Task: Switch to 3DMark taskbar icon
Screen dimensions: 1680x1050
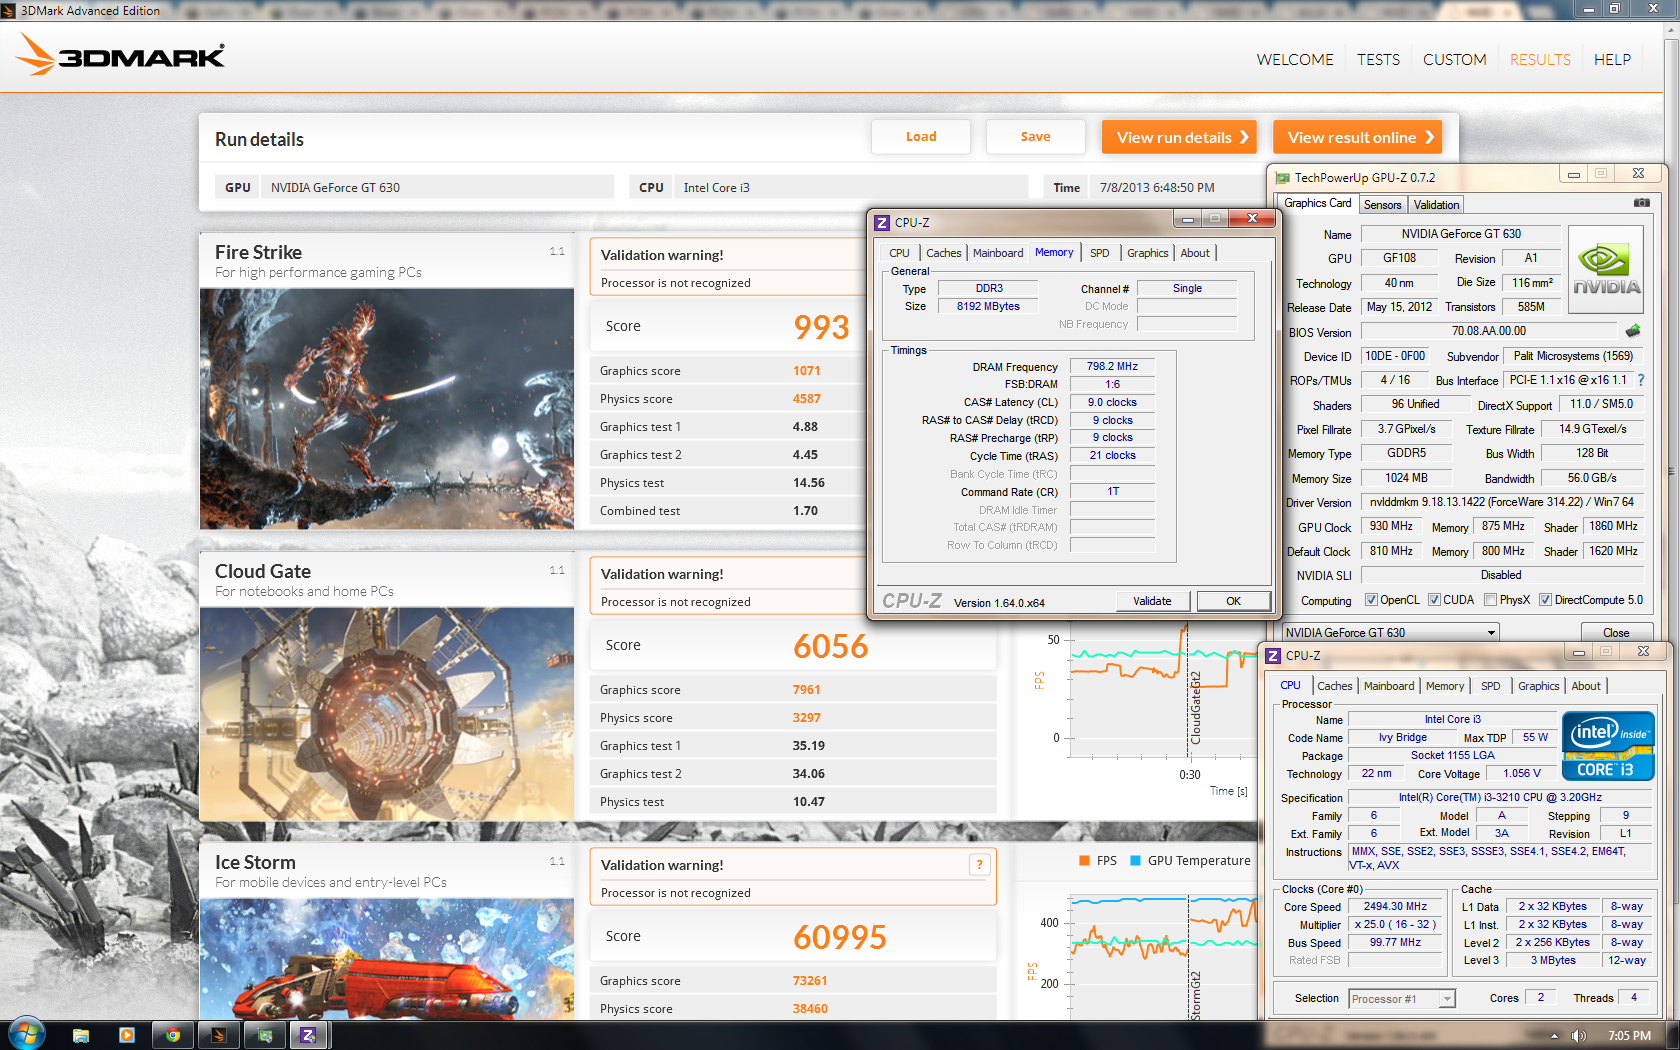Action: tap(219, 1035)
